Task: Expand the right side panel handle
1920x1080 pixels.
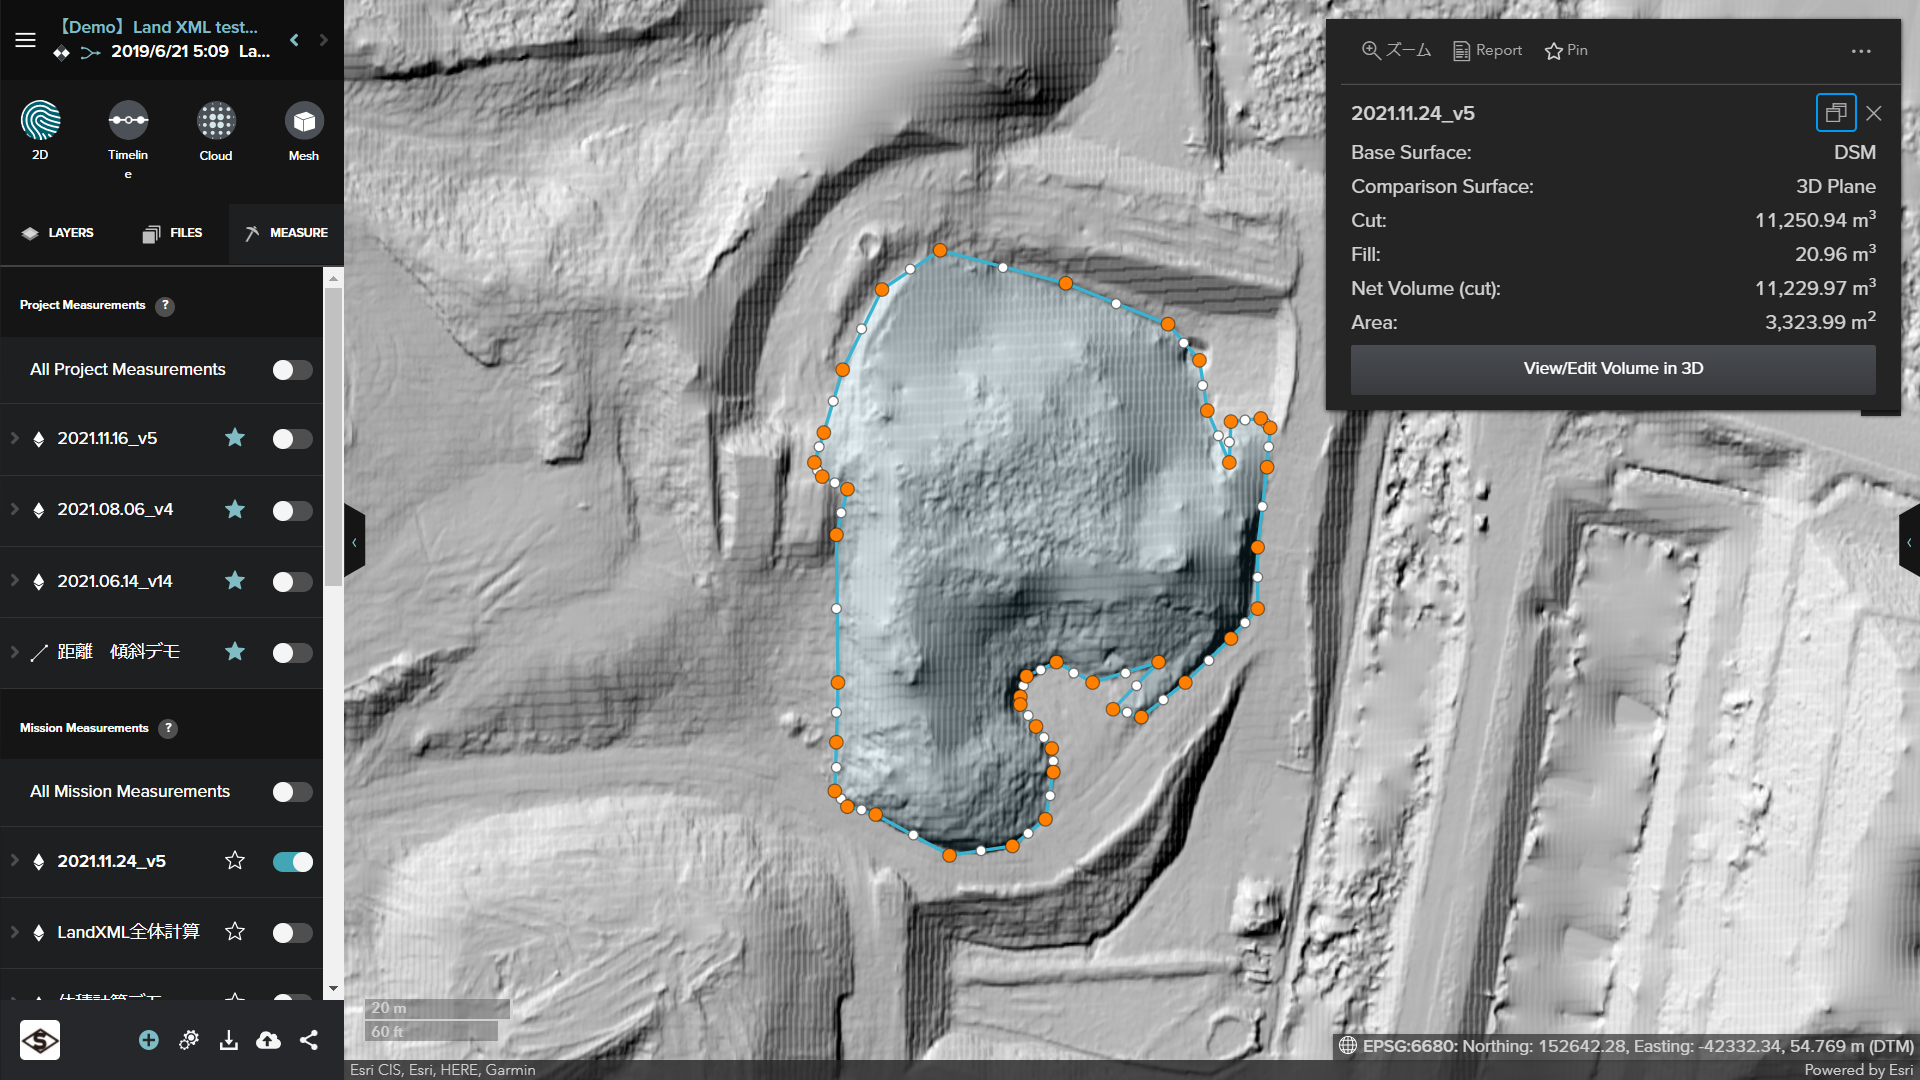Action: click(x=1909, y=542)
